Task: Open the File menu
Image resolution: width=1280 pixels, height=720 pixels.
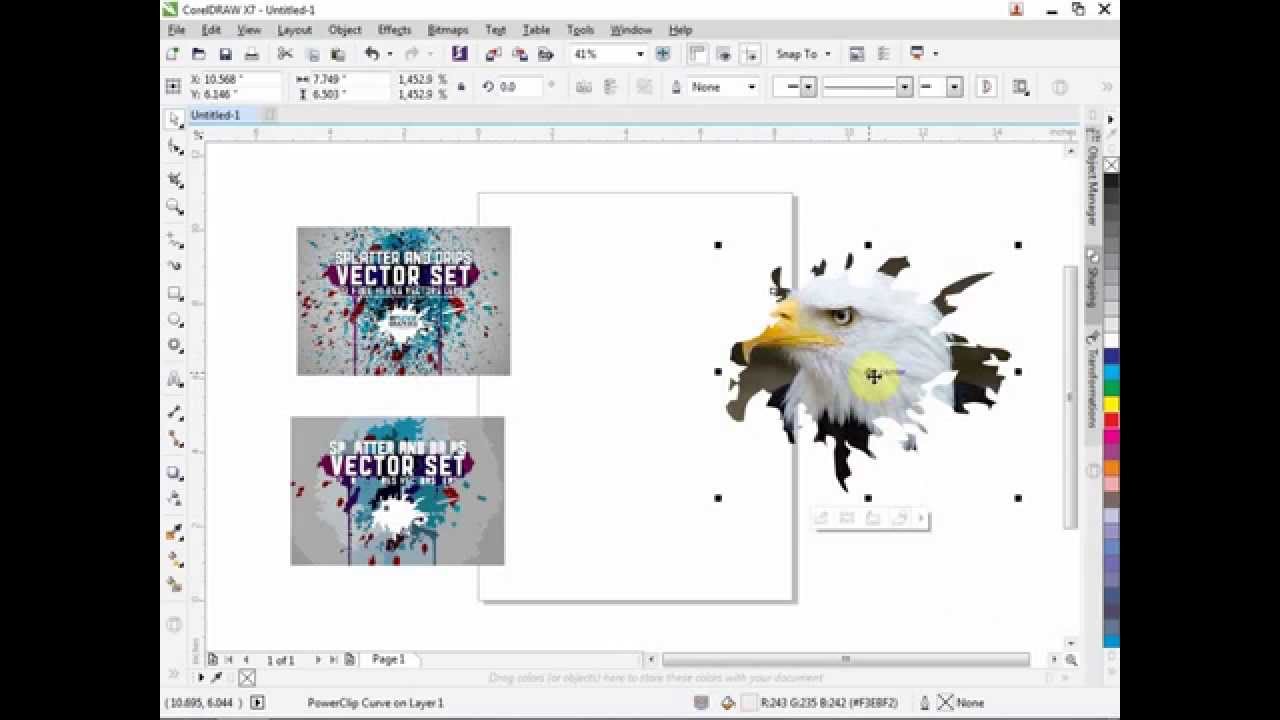Action: tap(177, 30)
